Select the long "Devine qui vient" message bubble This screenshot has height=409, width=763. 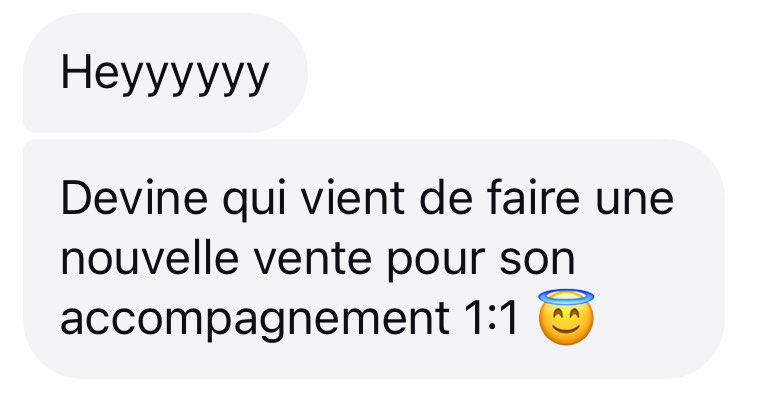(374, 259)
